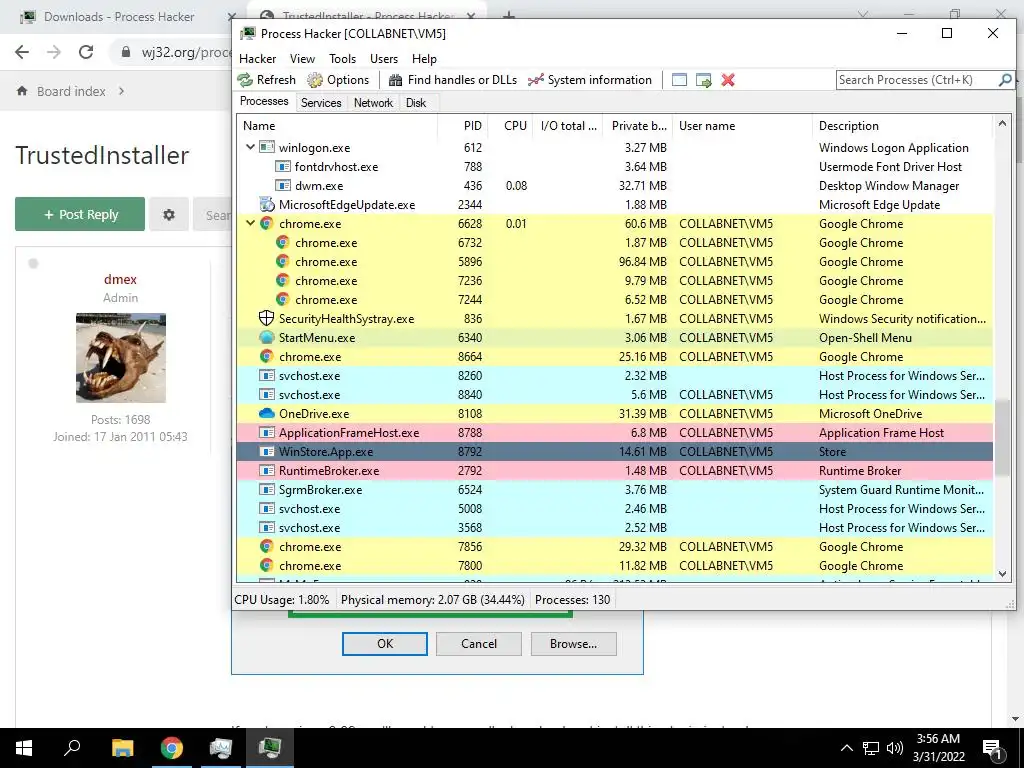Sort by the Private bytes column header
The width and height of the screenshot is (1024, 768).
[x=639, y=126]
